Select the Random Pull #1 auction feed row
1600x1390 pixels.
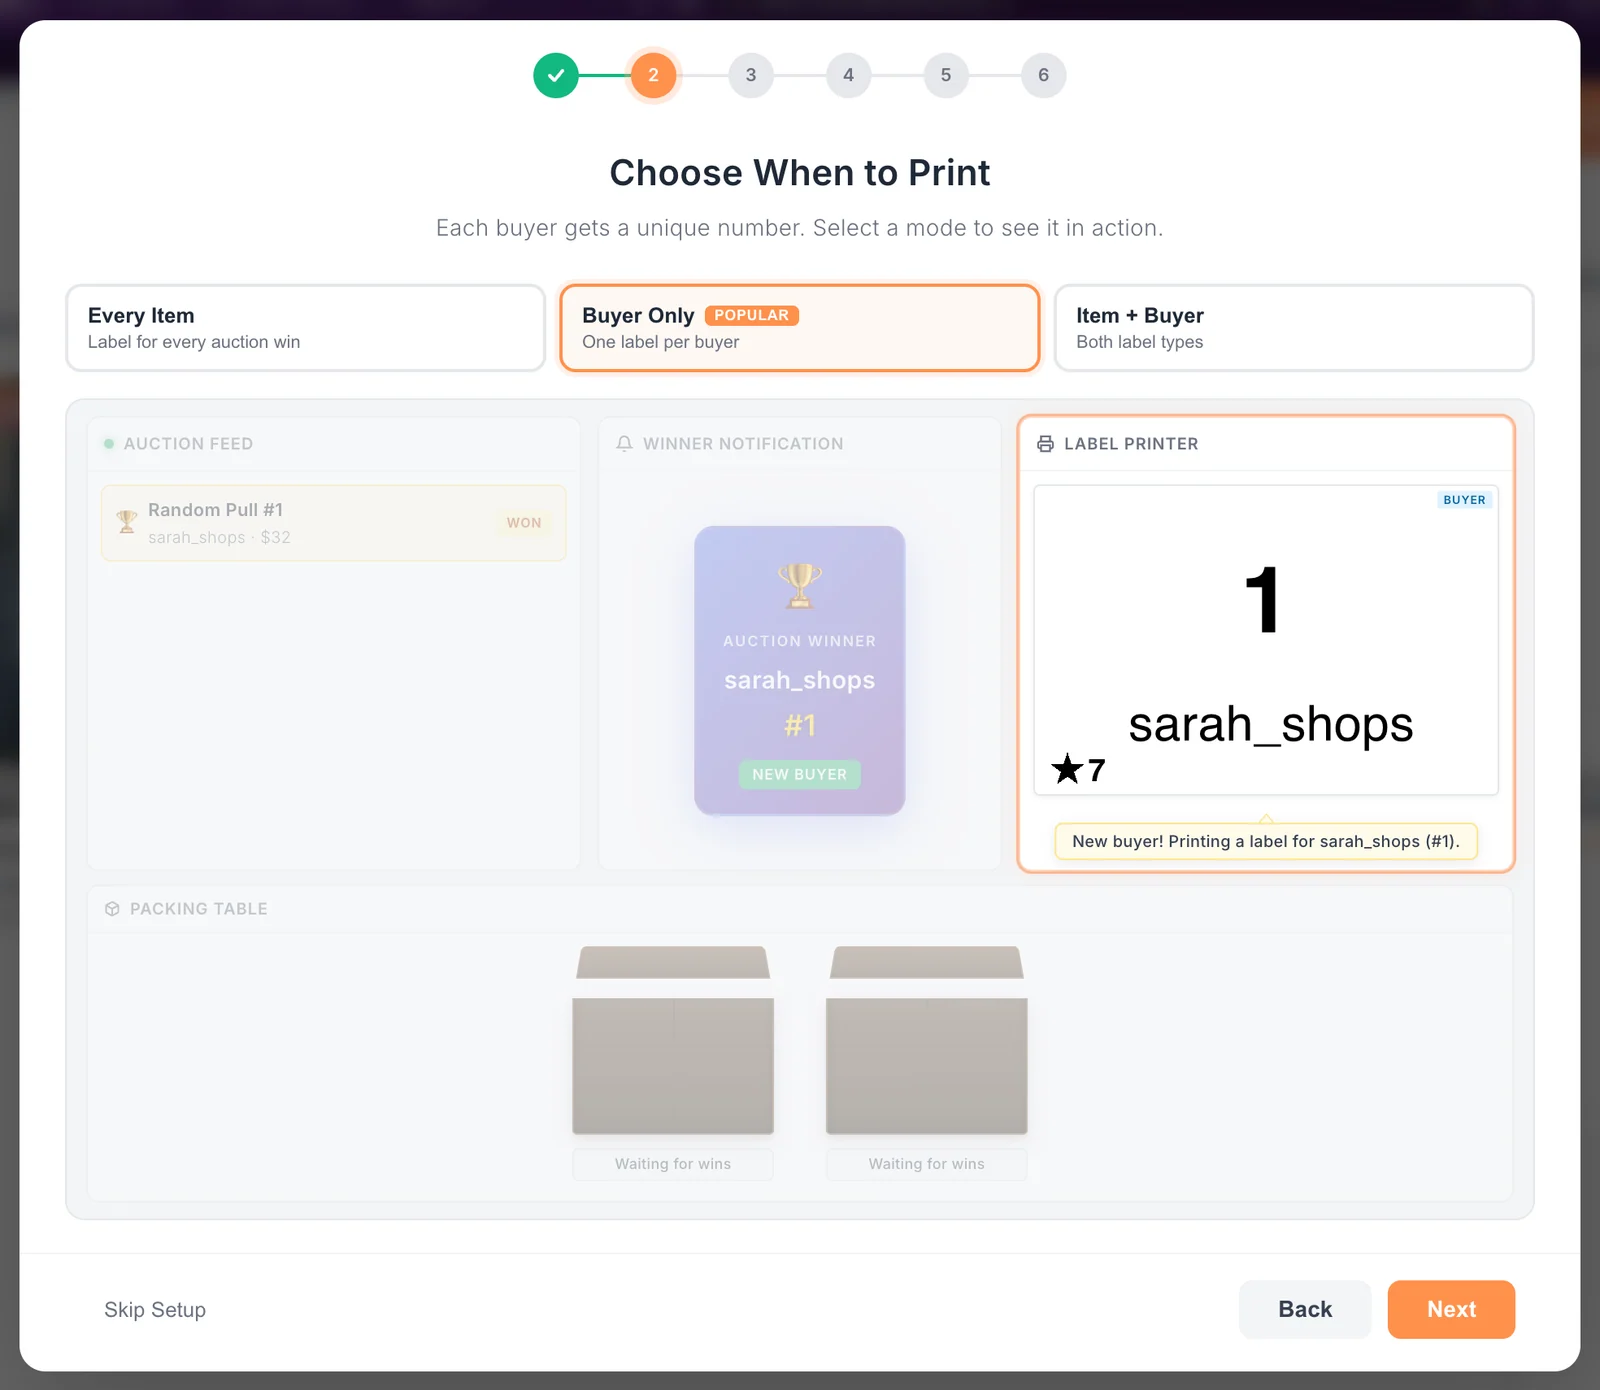tap(334, 523)
